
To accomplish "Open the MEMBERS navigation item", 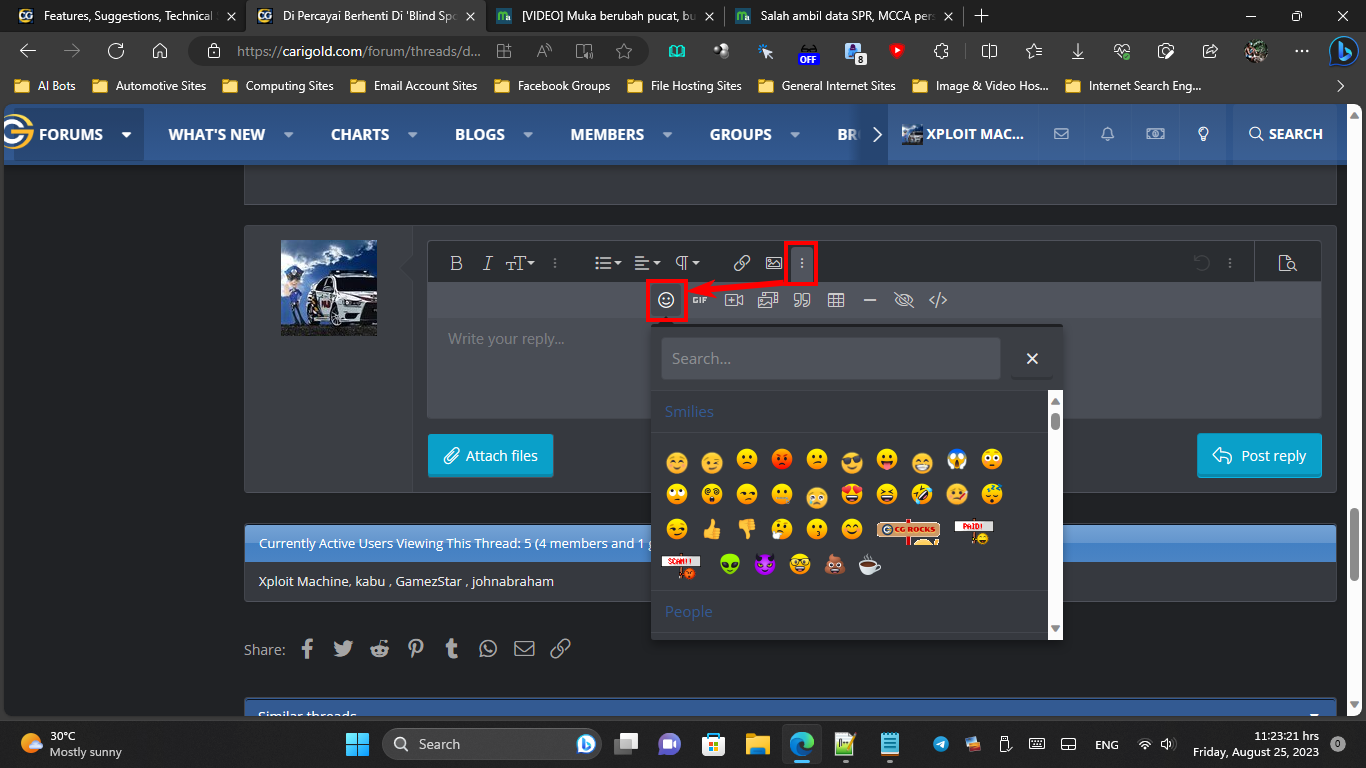I will 607,134.
